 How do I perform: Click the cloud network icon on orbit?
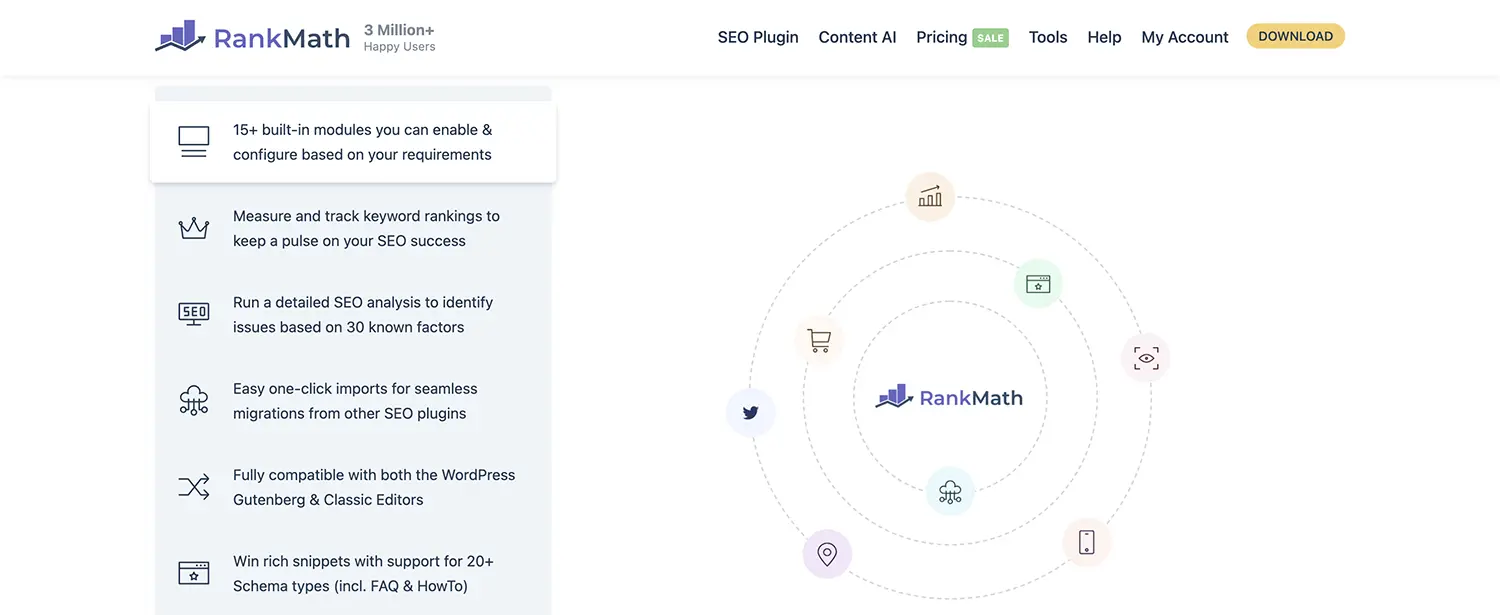pyautogui.click(x=950, y=491)
